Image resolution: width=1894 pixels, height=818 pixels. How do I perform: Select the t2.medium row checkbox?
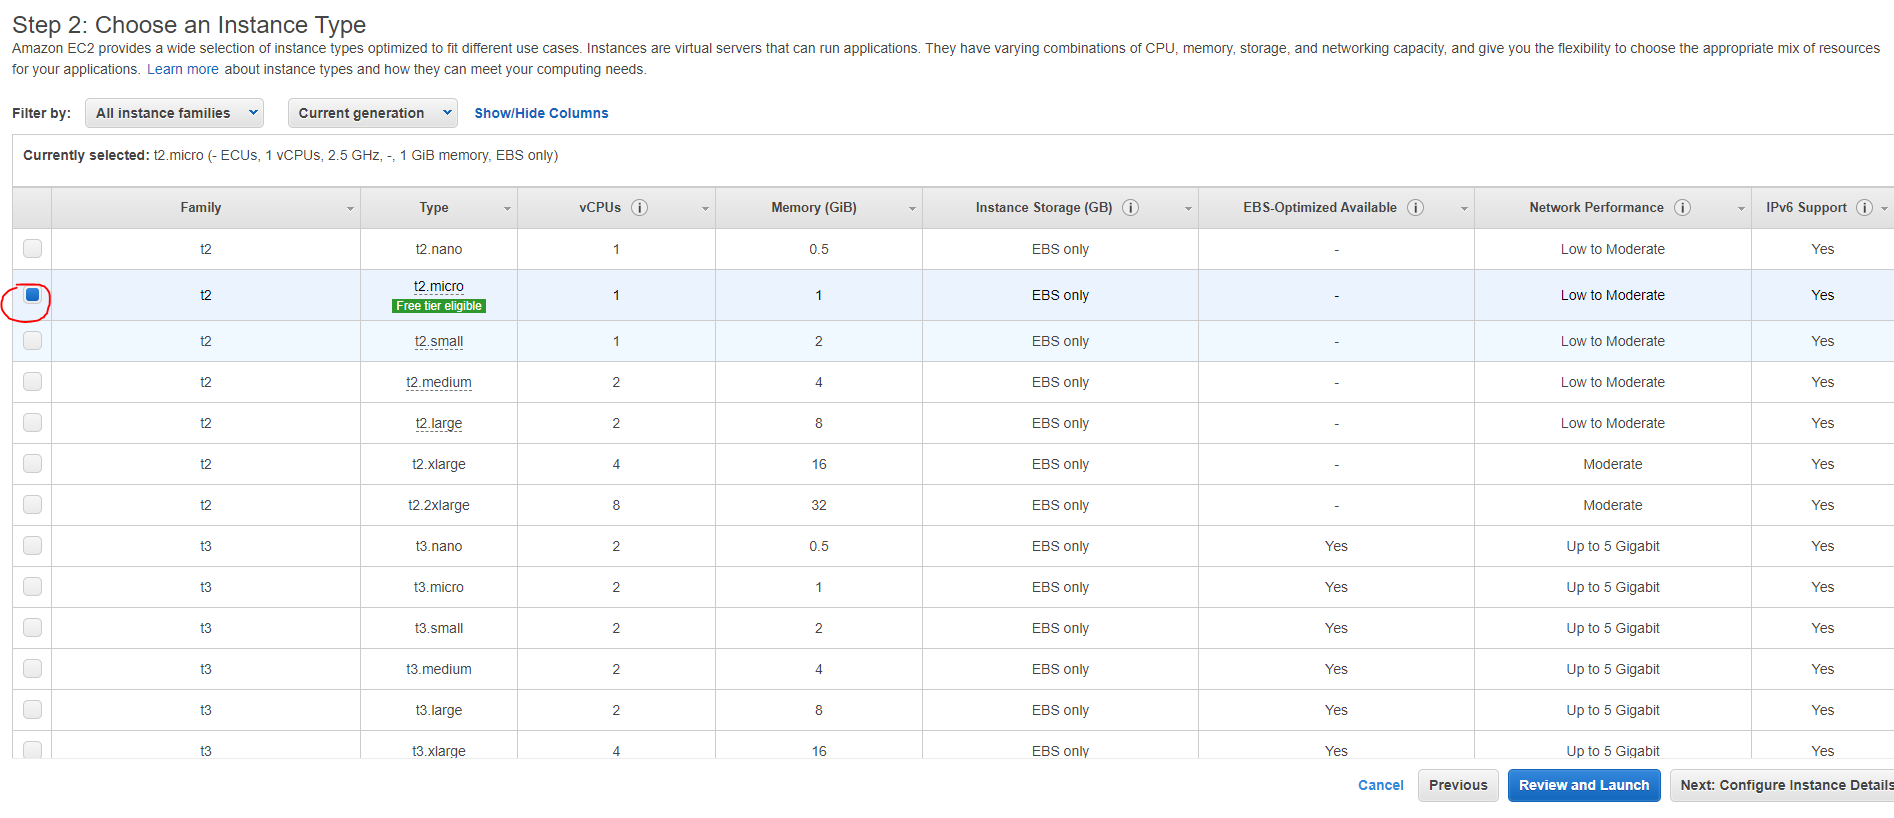tap(33, 381)
